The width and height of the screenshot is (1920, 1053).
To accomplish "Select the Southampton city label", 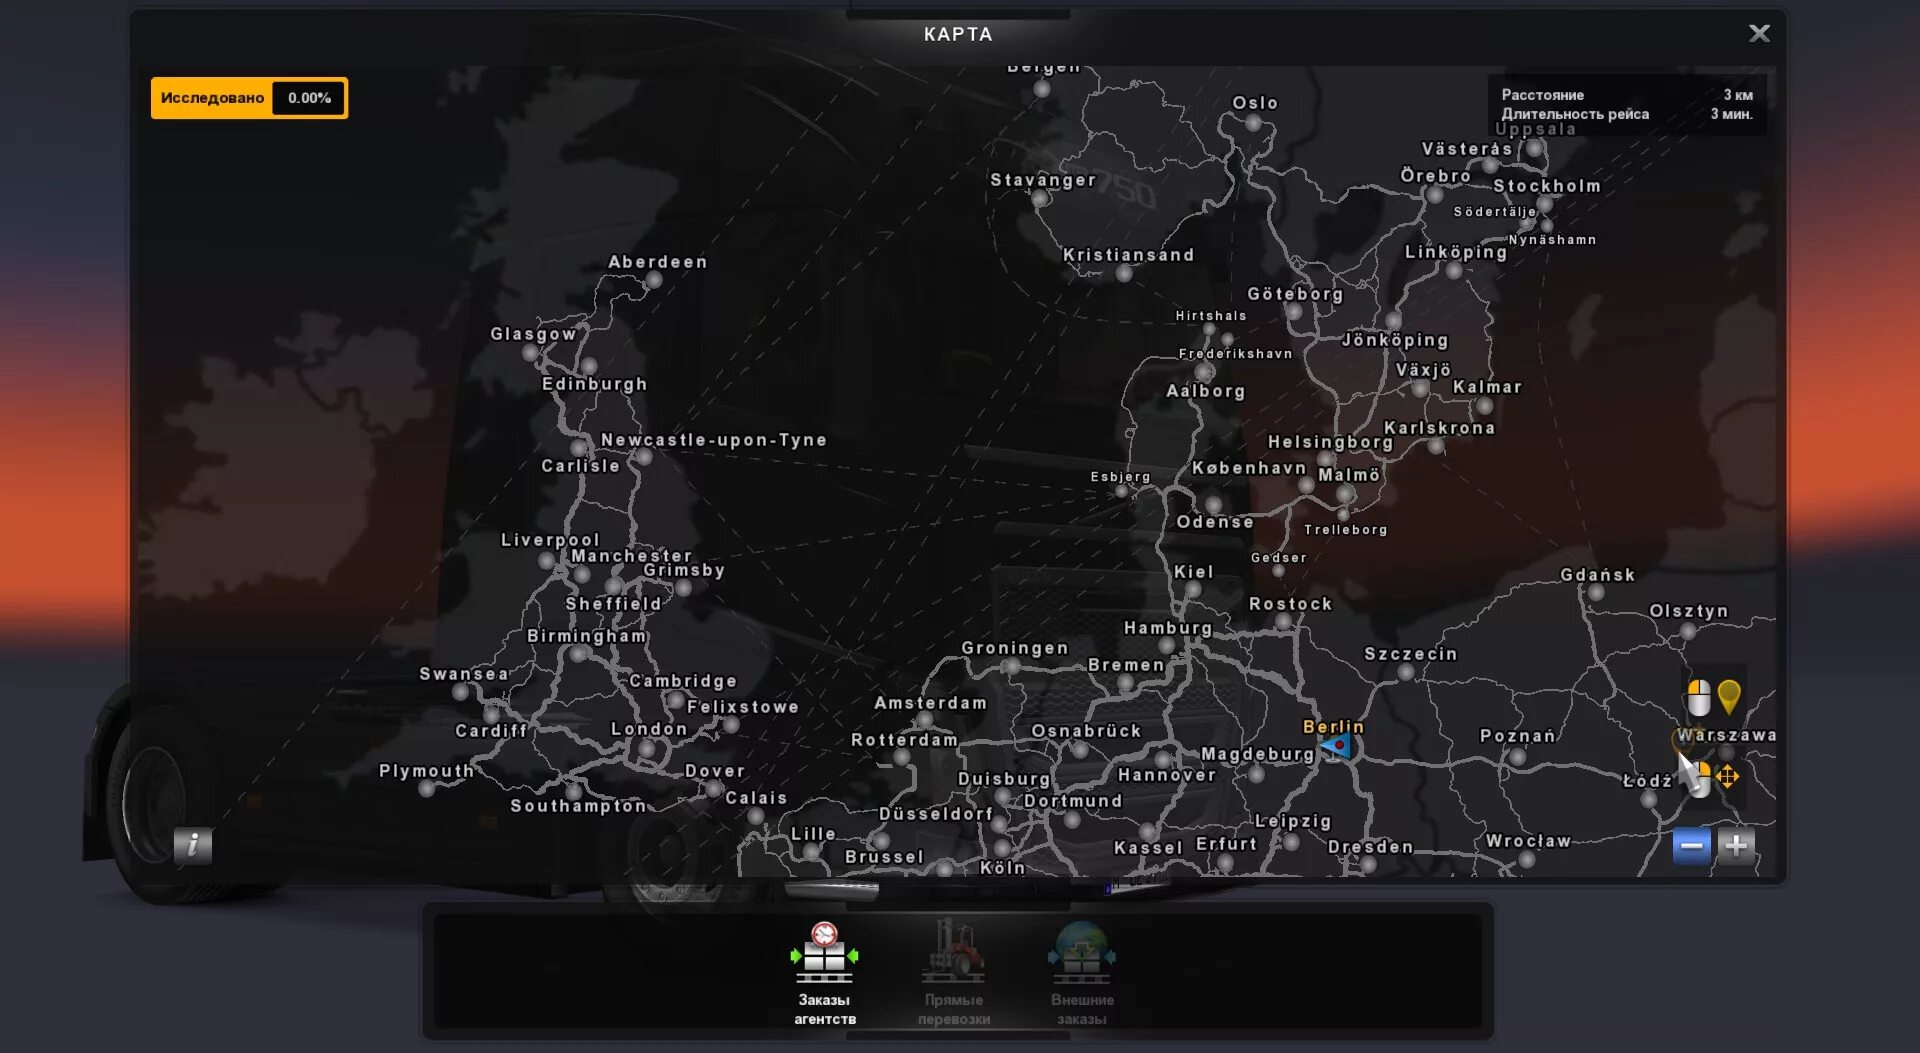I will coord(579,806).
